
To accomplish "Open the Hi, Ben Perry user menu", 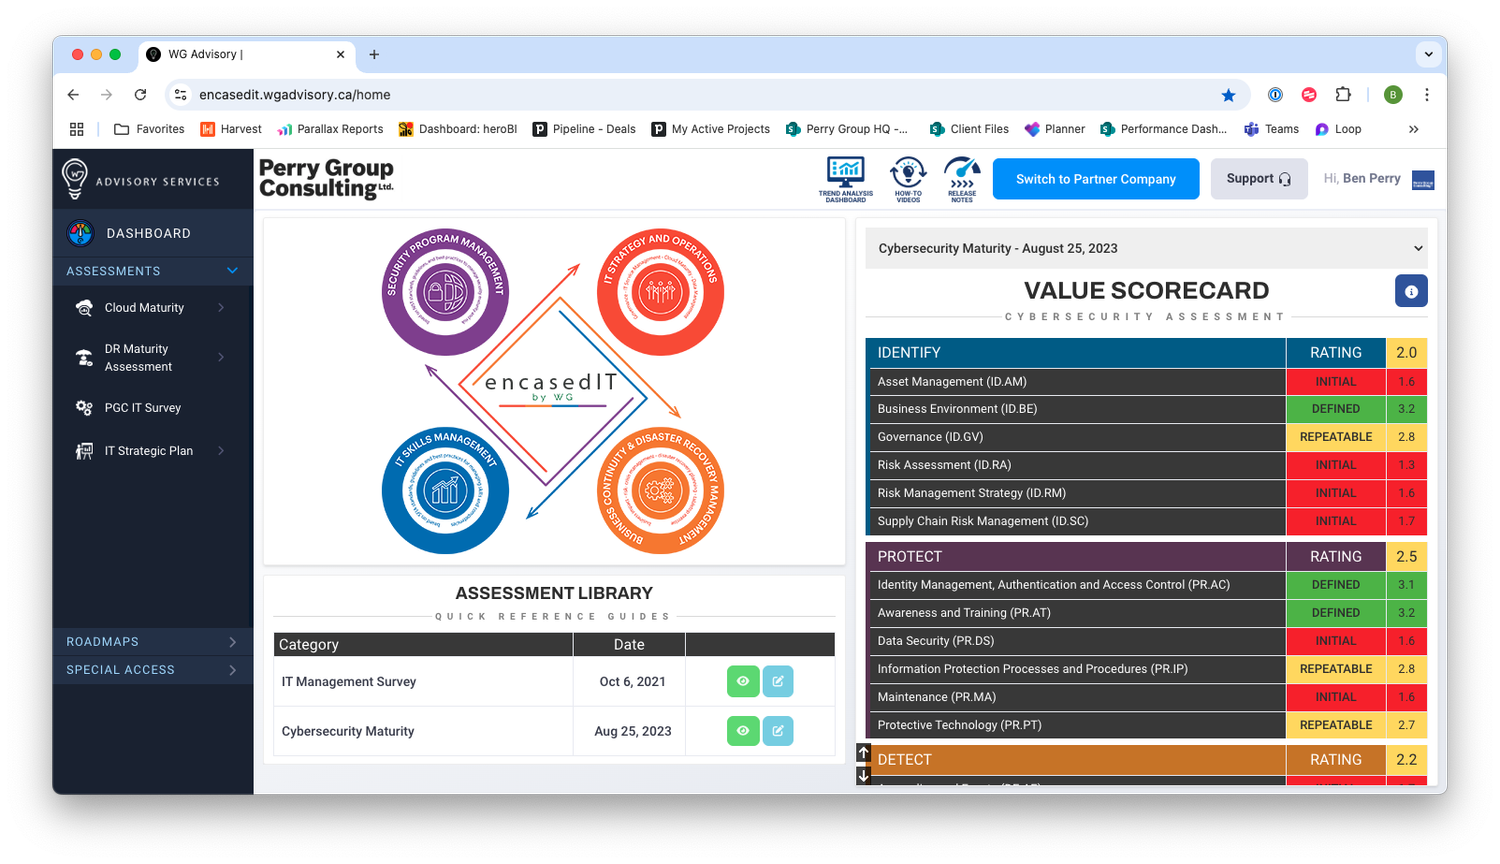I will [1379, 179].
